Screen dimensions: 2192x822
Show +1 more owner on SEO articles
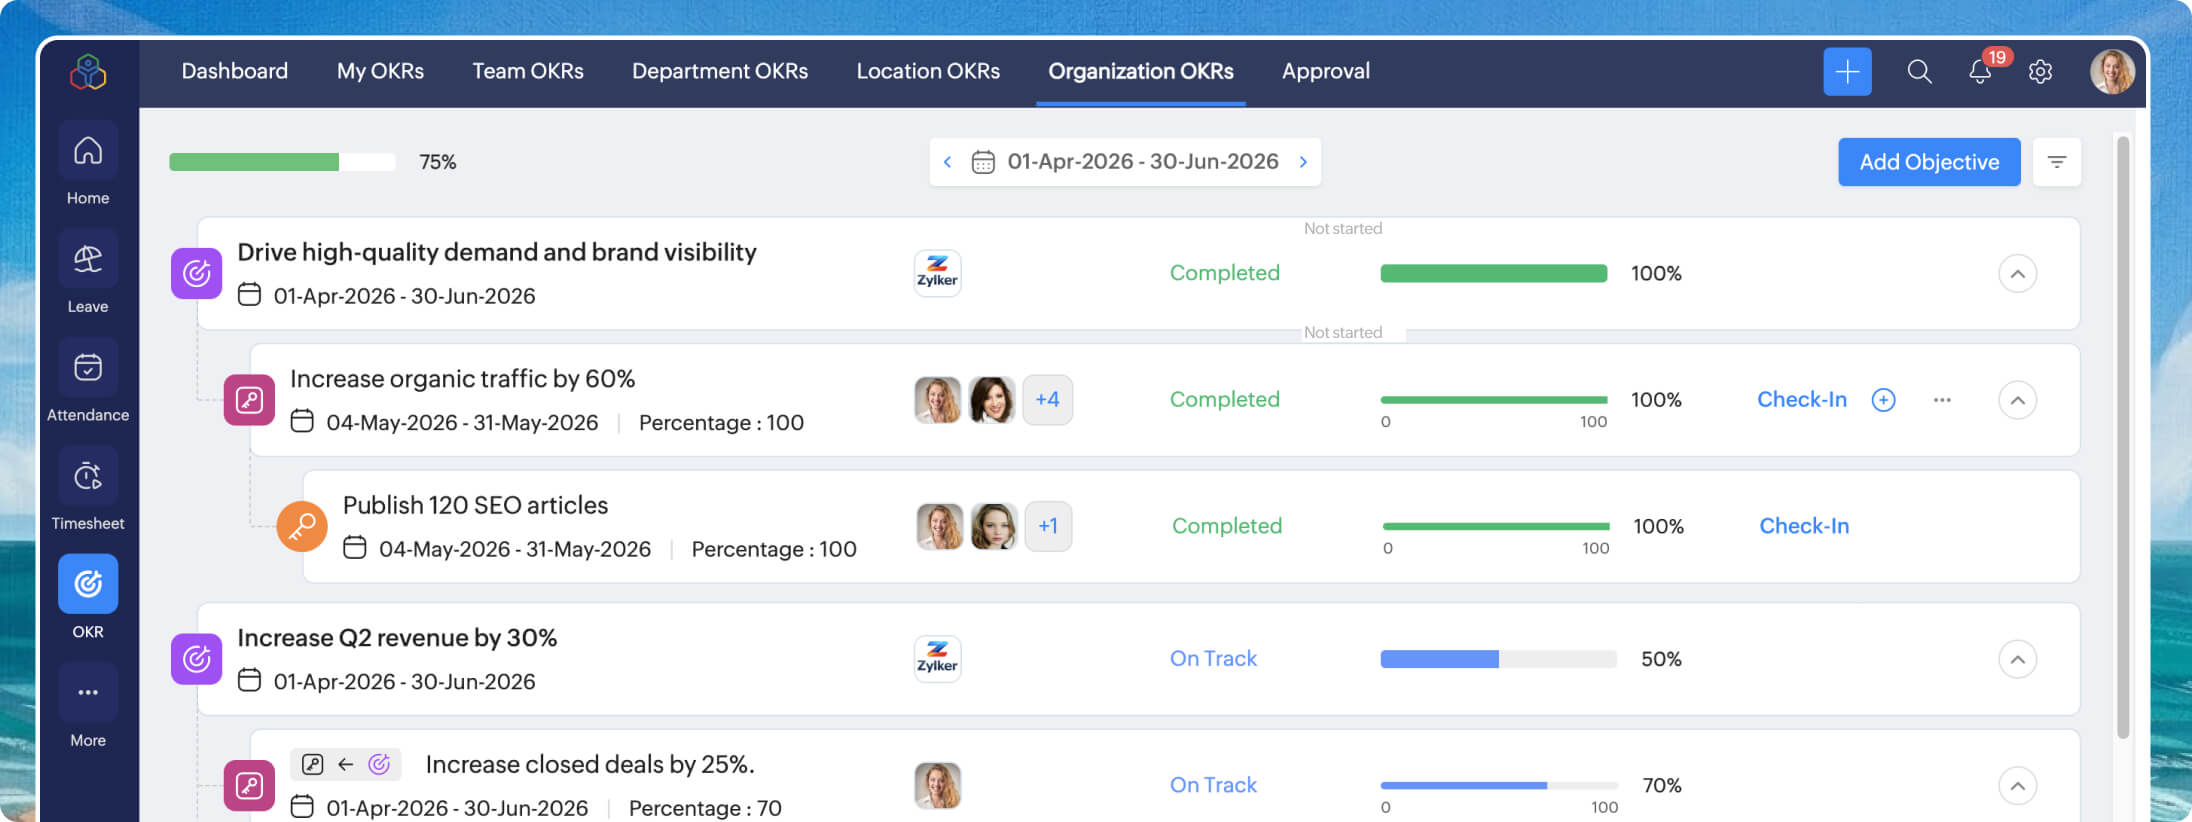tap(1048, 526)
